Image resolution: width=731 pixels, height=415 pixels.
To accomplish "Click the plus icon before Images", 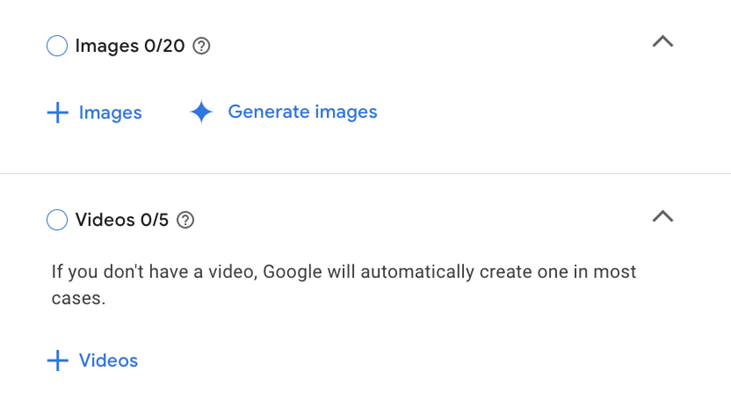I will [58, 113].
